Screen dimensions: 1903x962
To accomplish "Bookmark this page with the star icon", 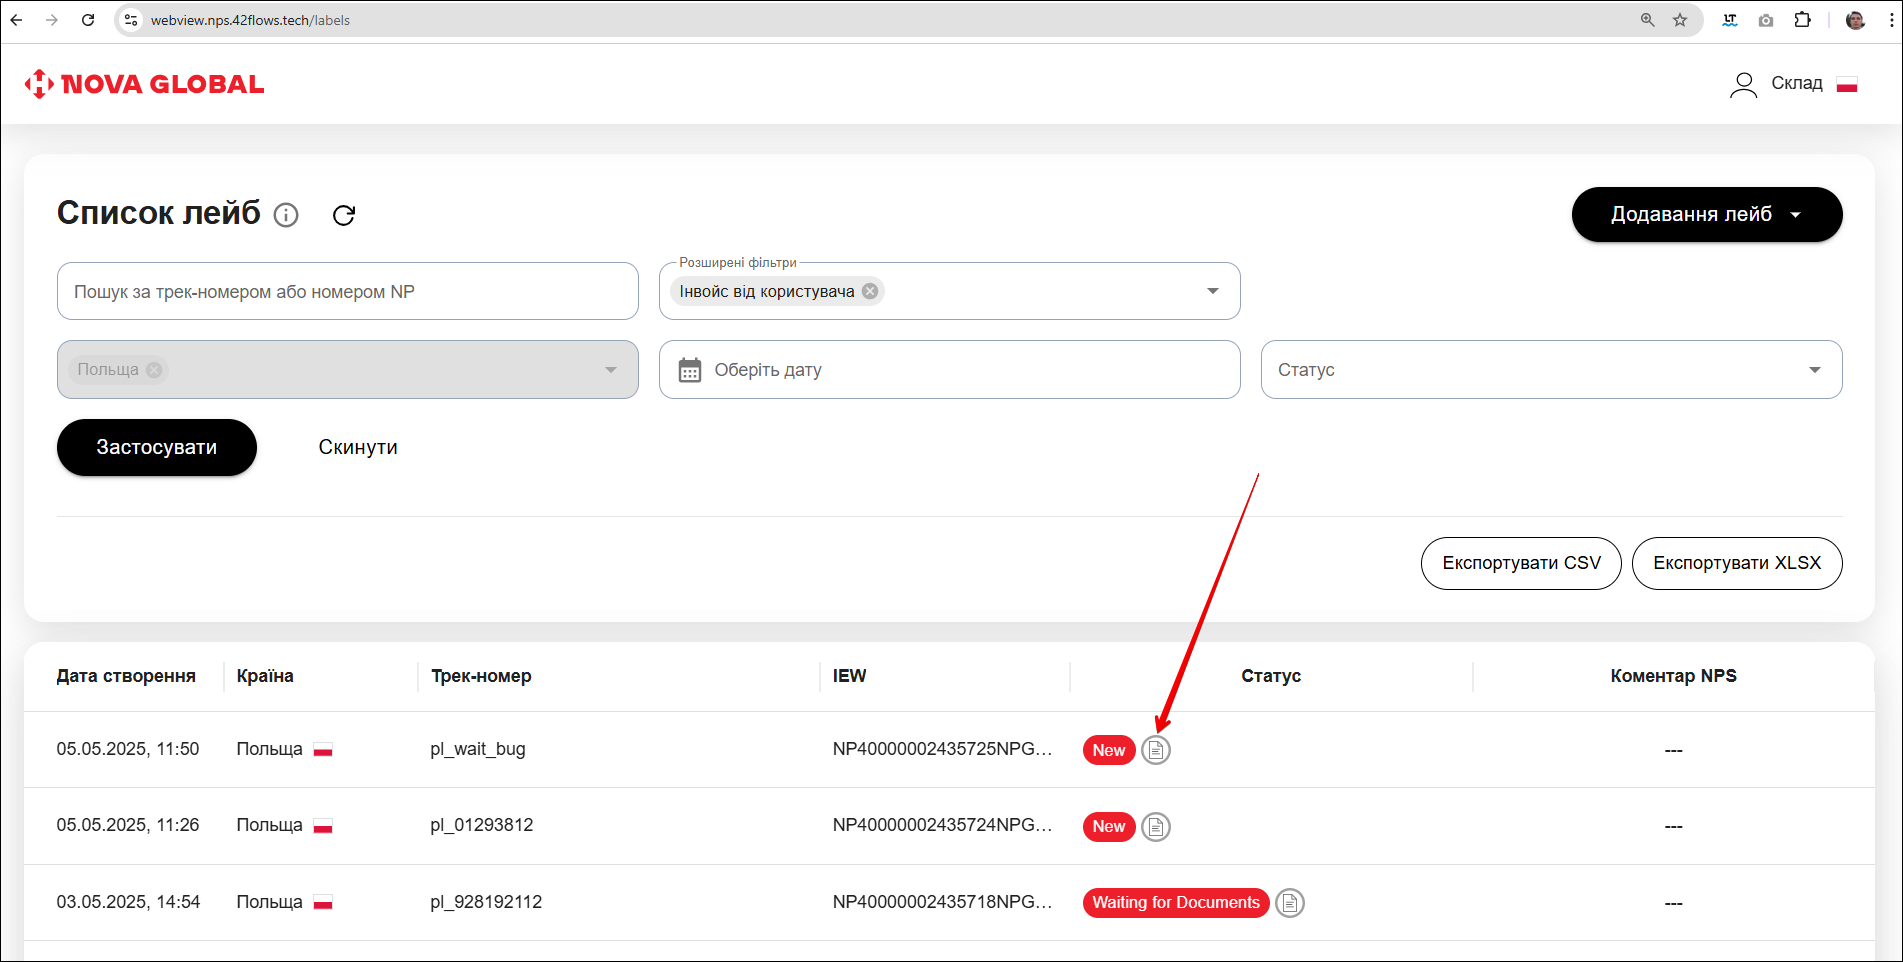I will coord(1680,20).
